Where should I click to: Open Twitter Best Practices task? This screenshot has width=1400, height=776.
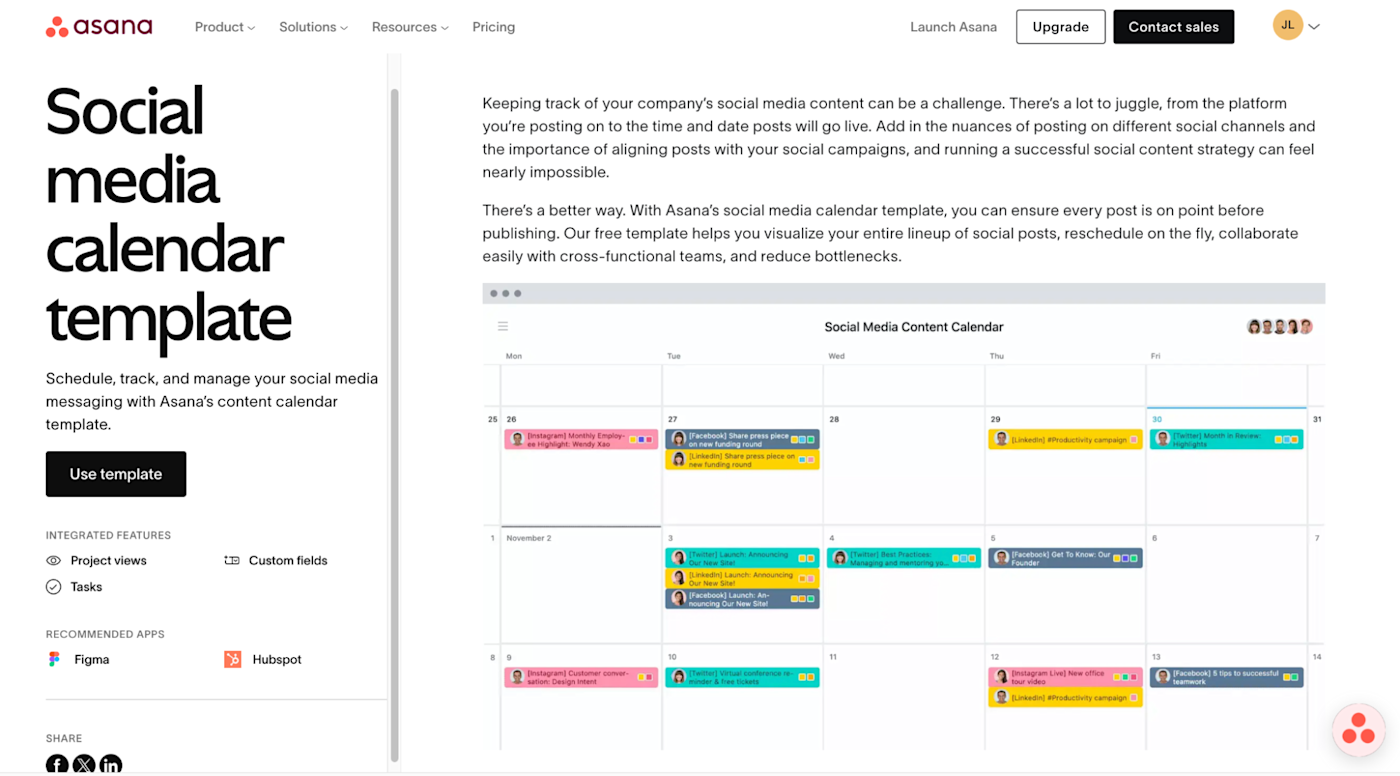tap(904, 558)
